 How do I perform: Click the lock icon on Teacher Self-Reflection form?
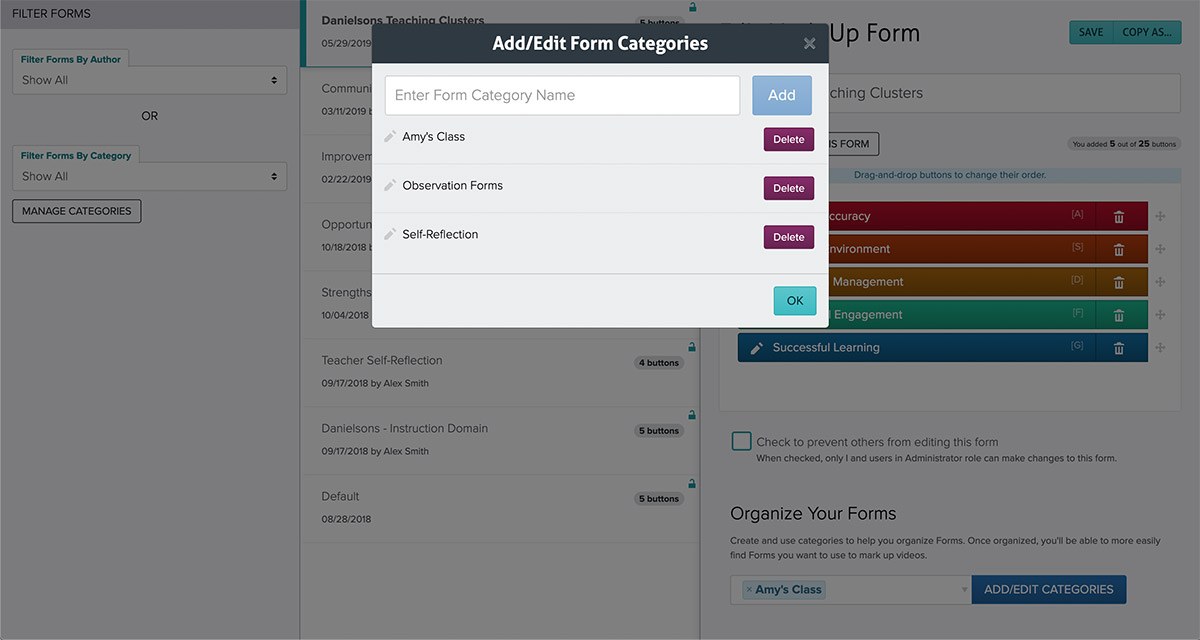coord(691,345)
